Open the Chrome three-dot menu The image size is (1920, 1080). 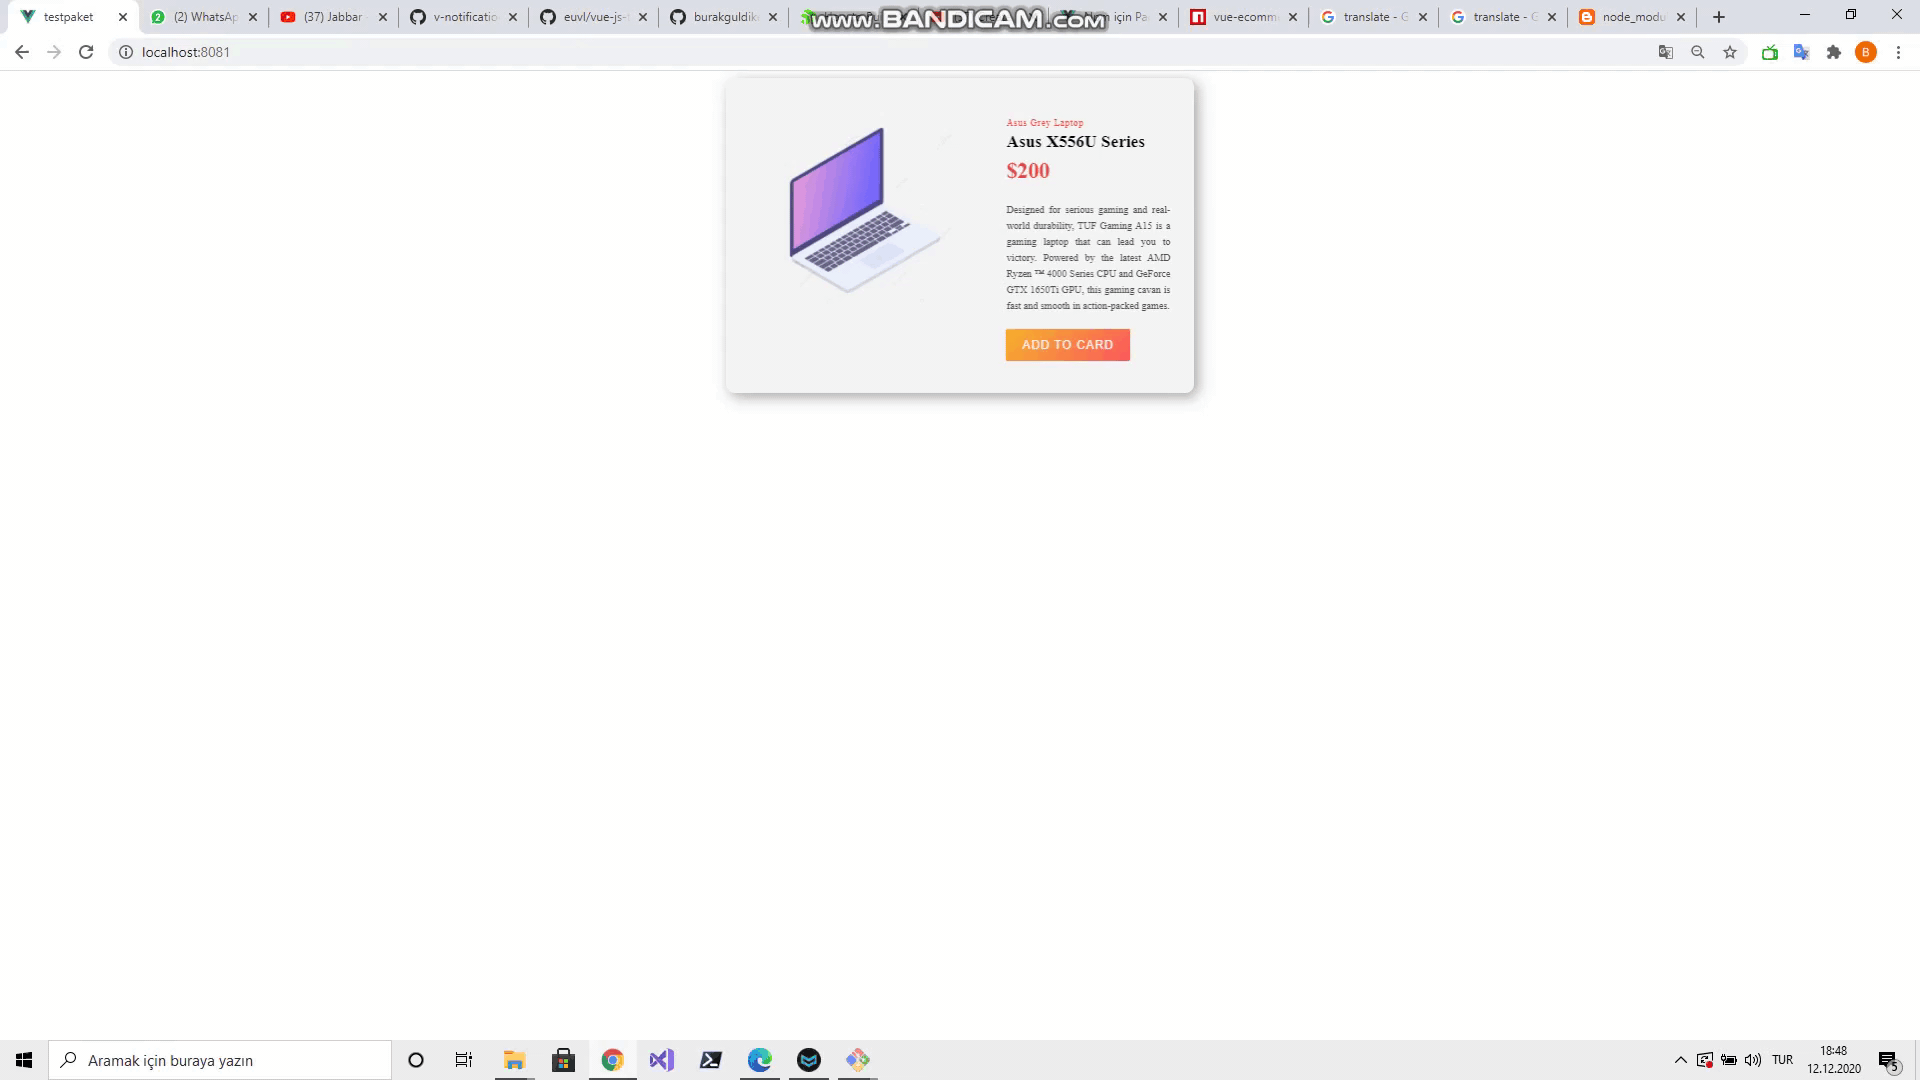(1898, 52)
